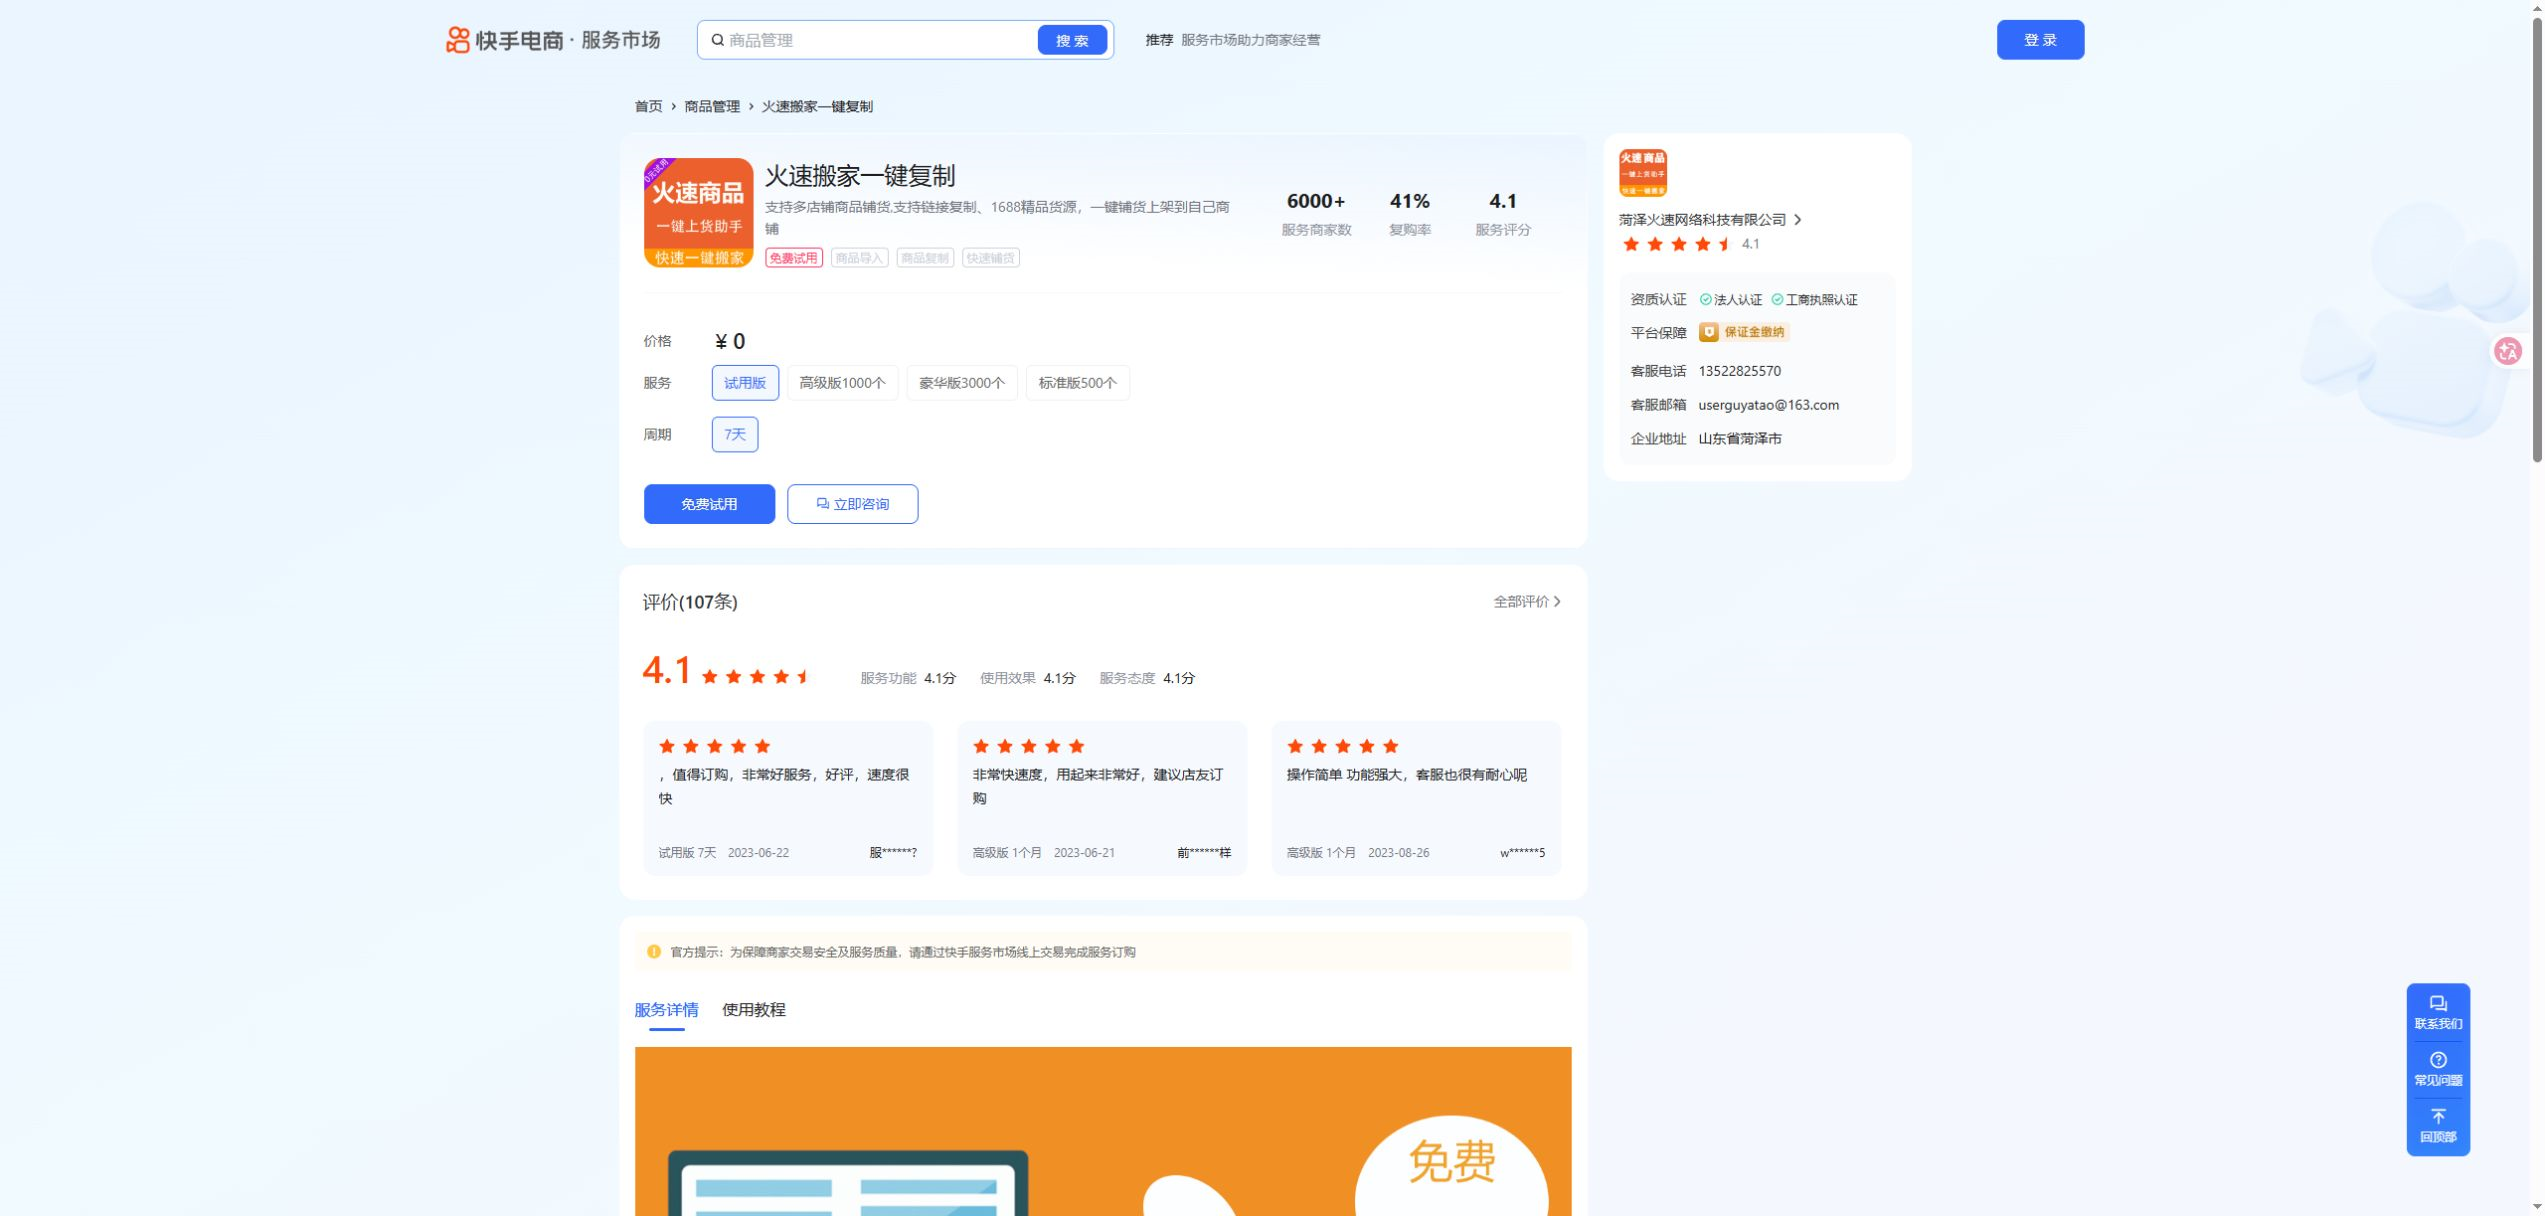Click the phone number 13522825570
This screenshot has width=2545, height=1216.
click(1738, 371)
